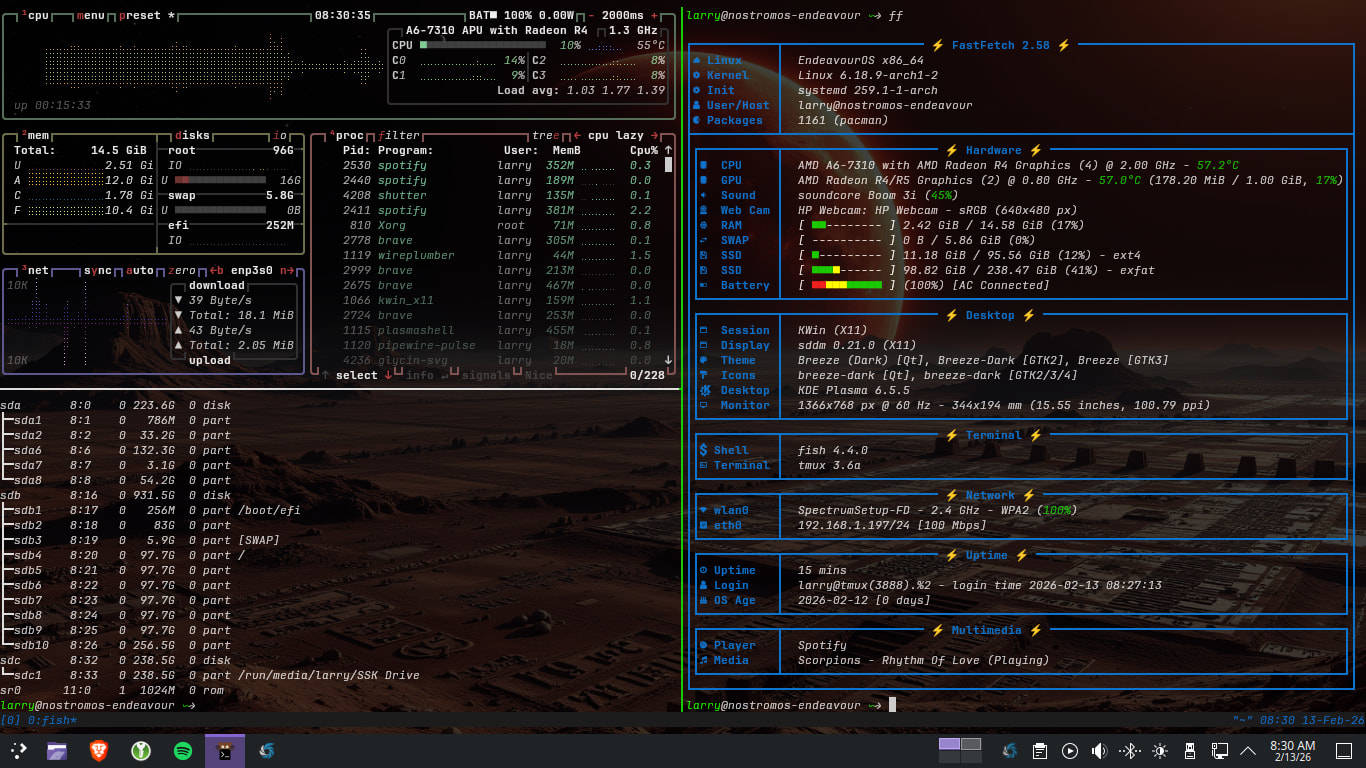Click the application launcher icon
This screenshot has width=1366, height=768.
pyautogui.click(x=18, y=751)
